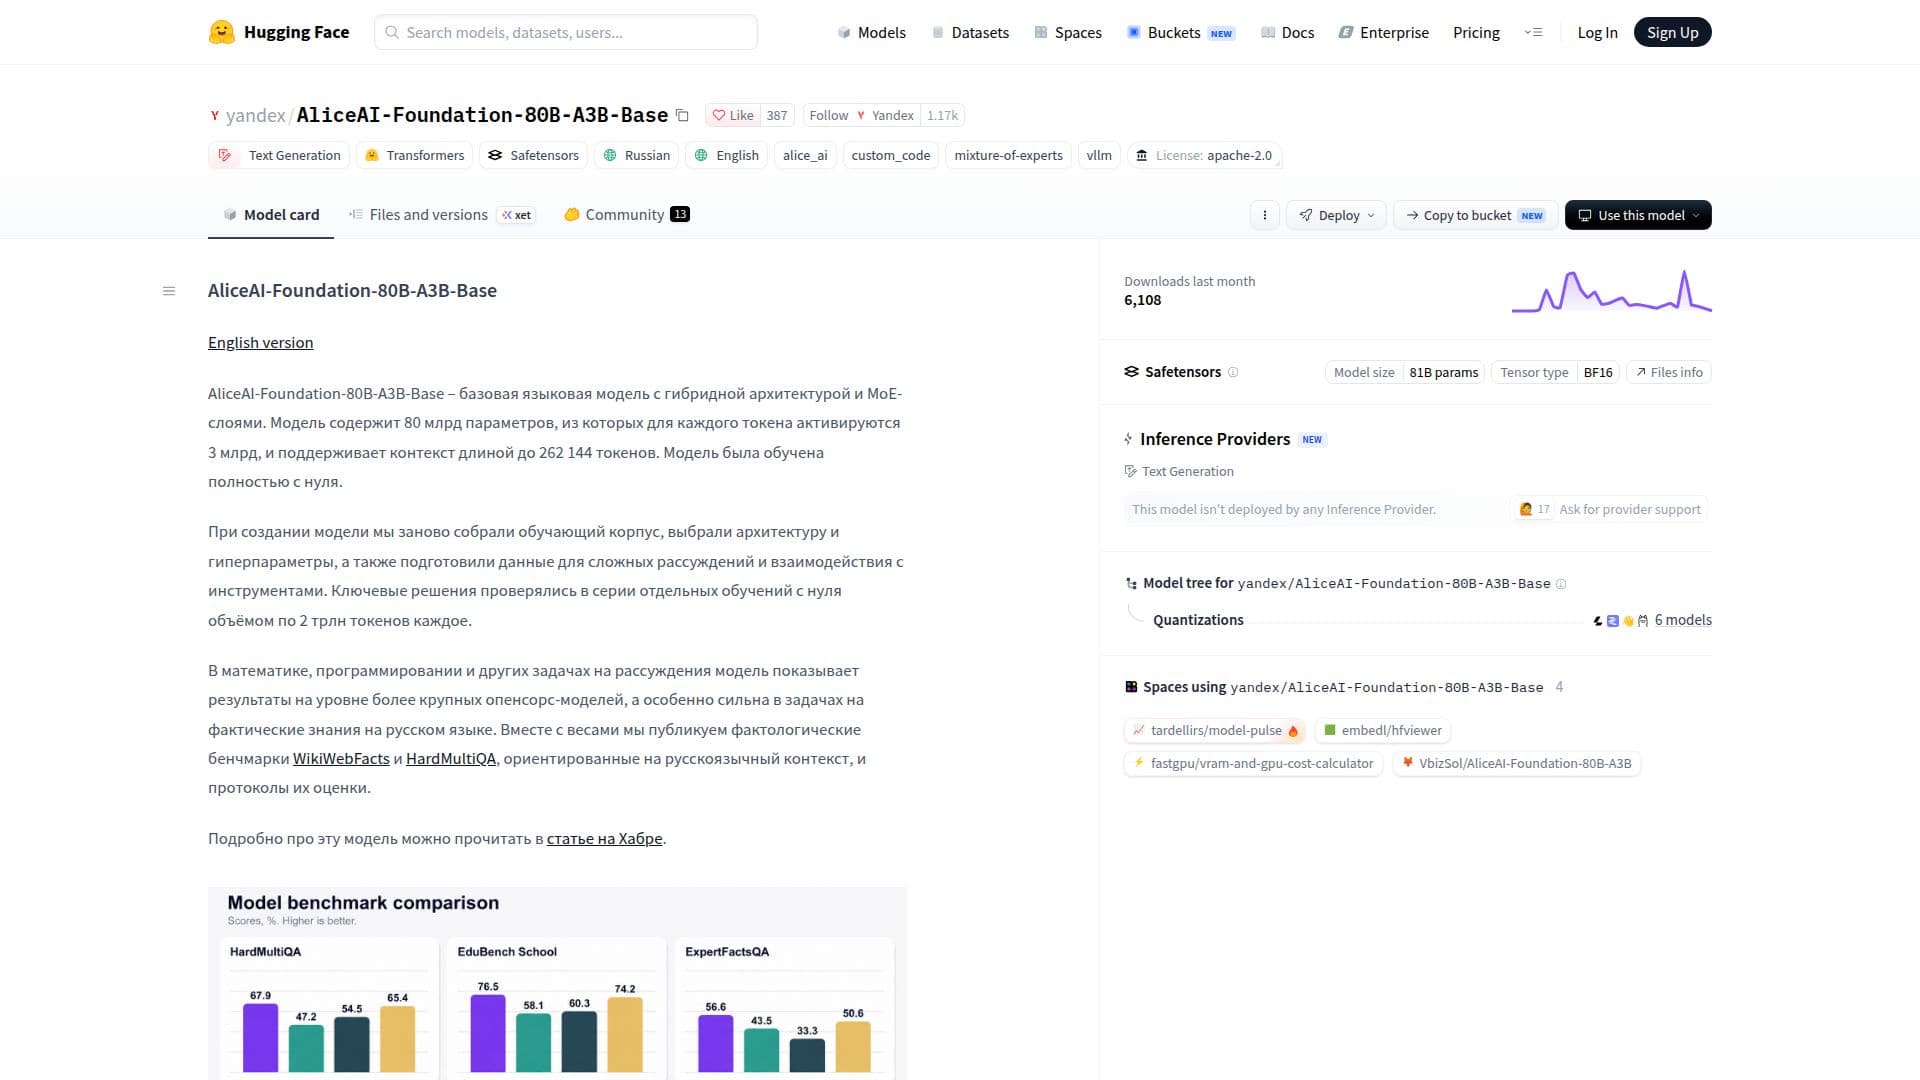The width and height of the screenshot is (1920, 1080).
Task: Click Safetensors info circle icon
Action: (1233, 372)
